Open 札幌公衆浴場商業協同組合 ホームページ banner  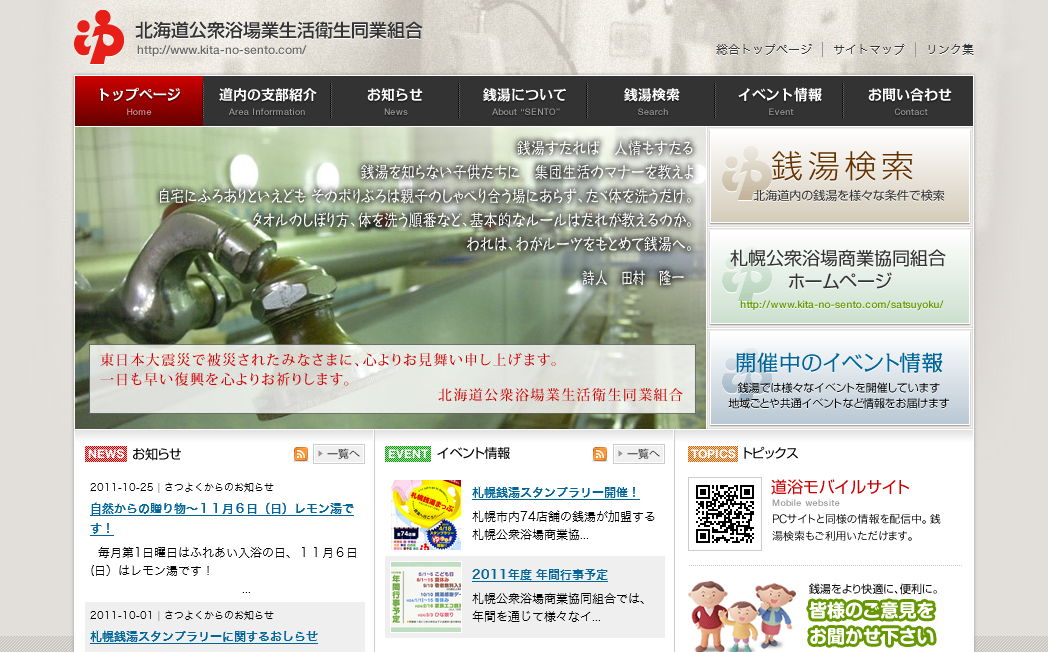point(839,278)
